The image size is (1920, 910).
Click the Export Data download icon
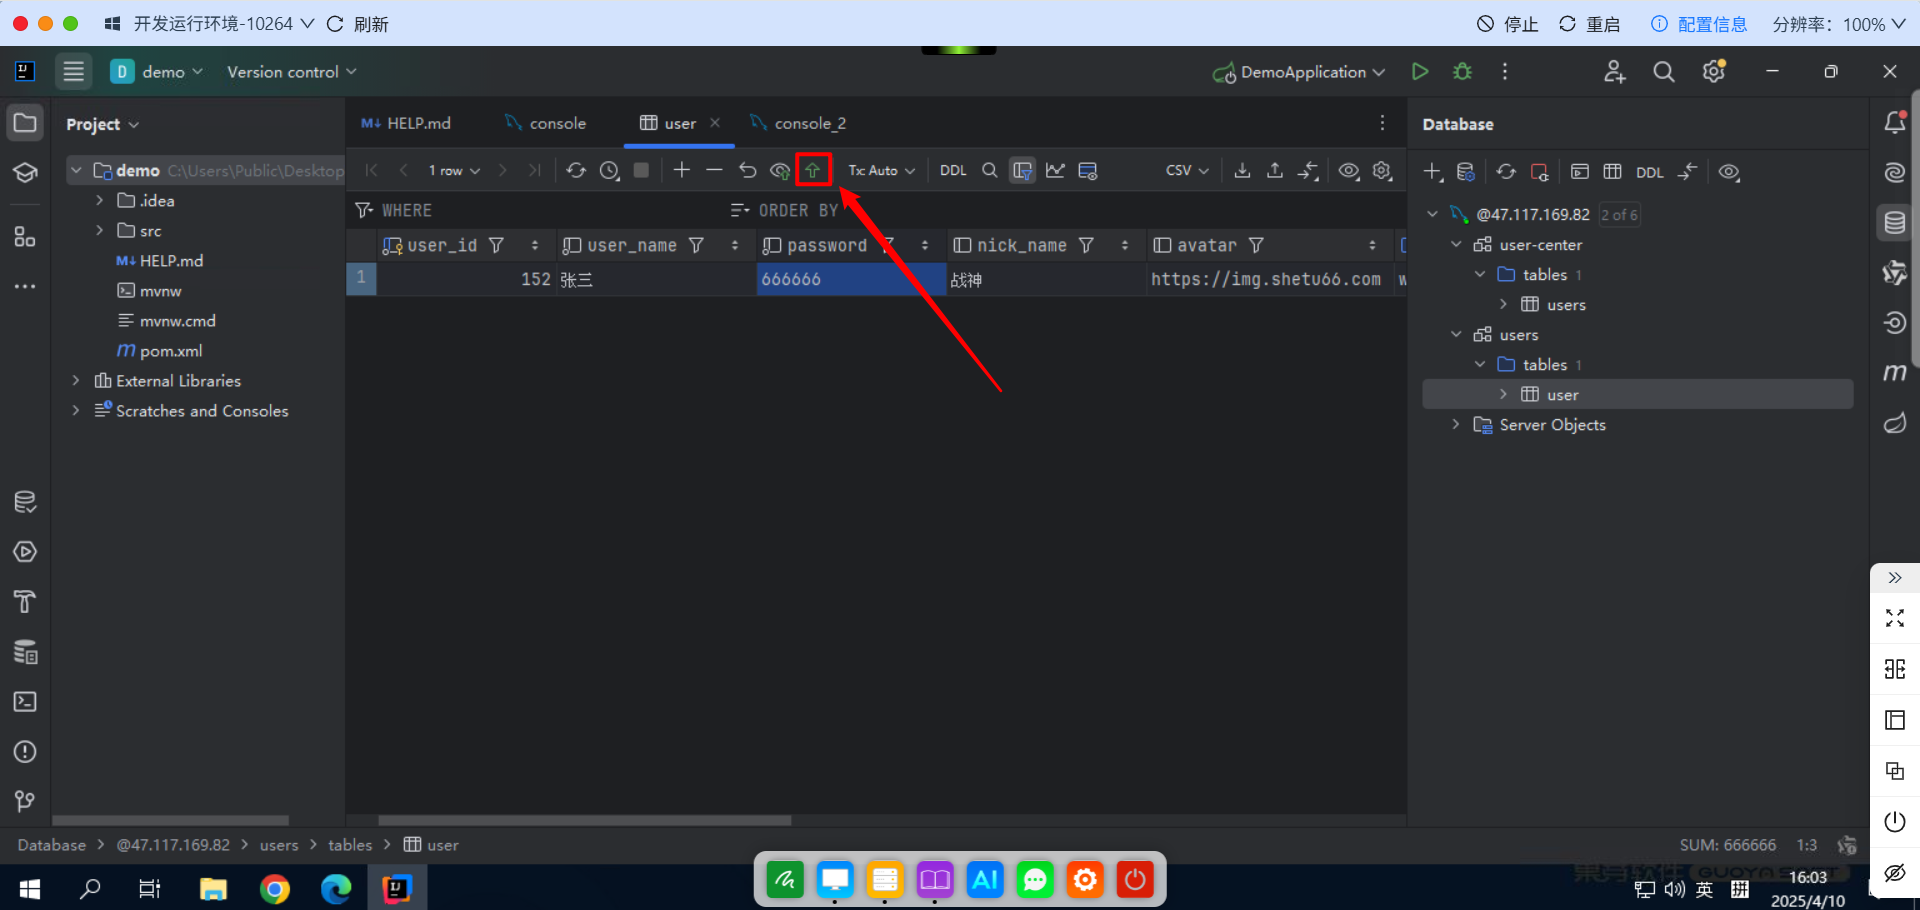(1242, 171)
